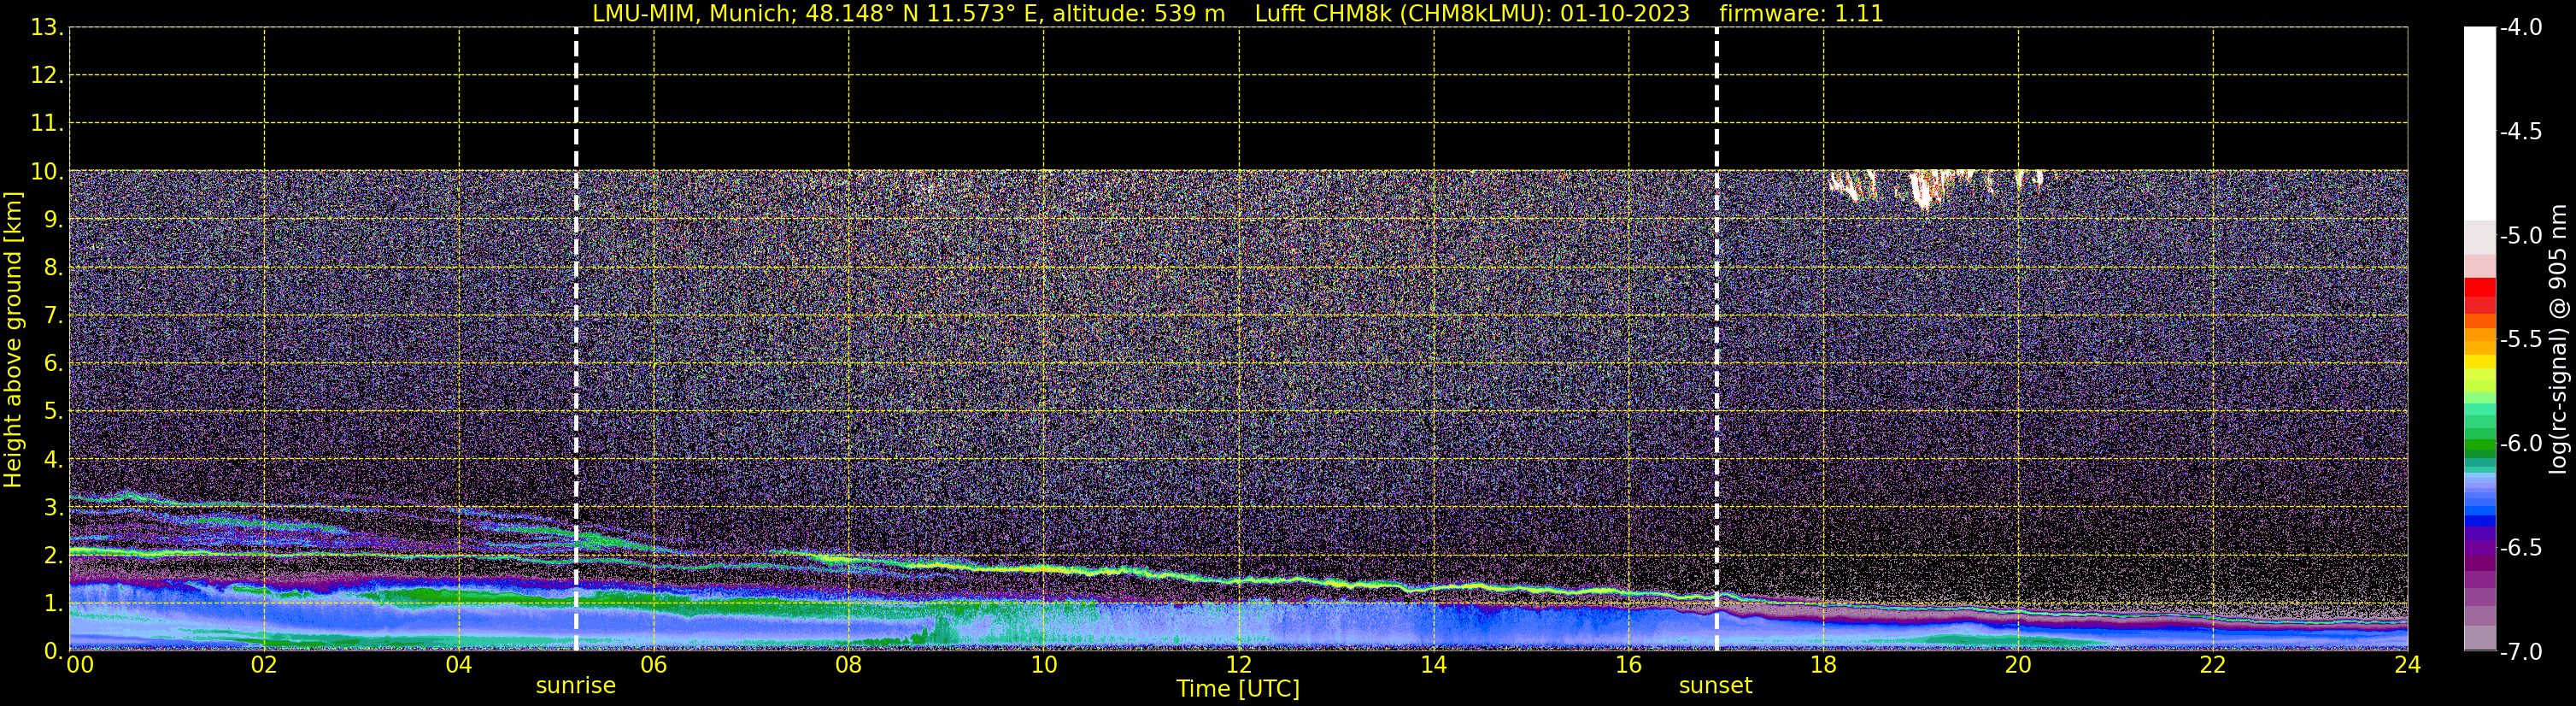Screen dimensions: 2576x706
Task: Click the '6.' height tick label
Action: [53, 363]
